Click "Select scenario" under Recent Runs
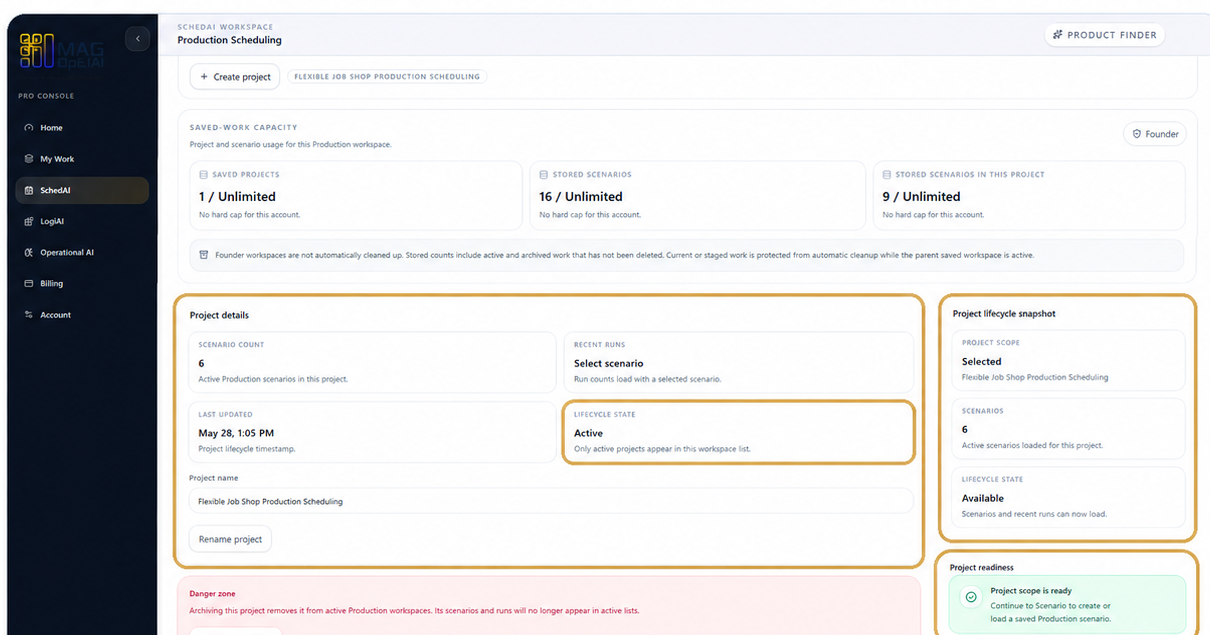Image resolution: width=1210 pixels, height=635 pixels. point(608,364)
